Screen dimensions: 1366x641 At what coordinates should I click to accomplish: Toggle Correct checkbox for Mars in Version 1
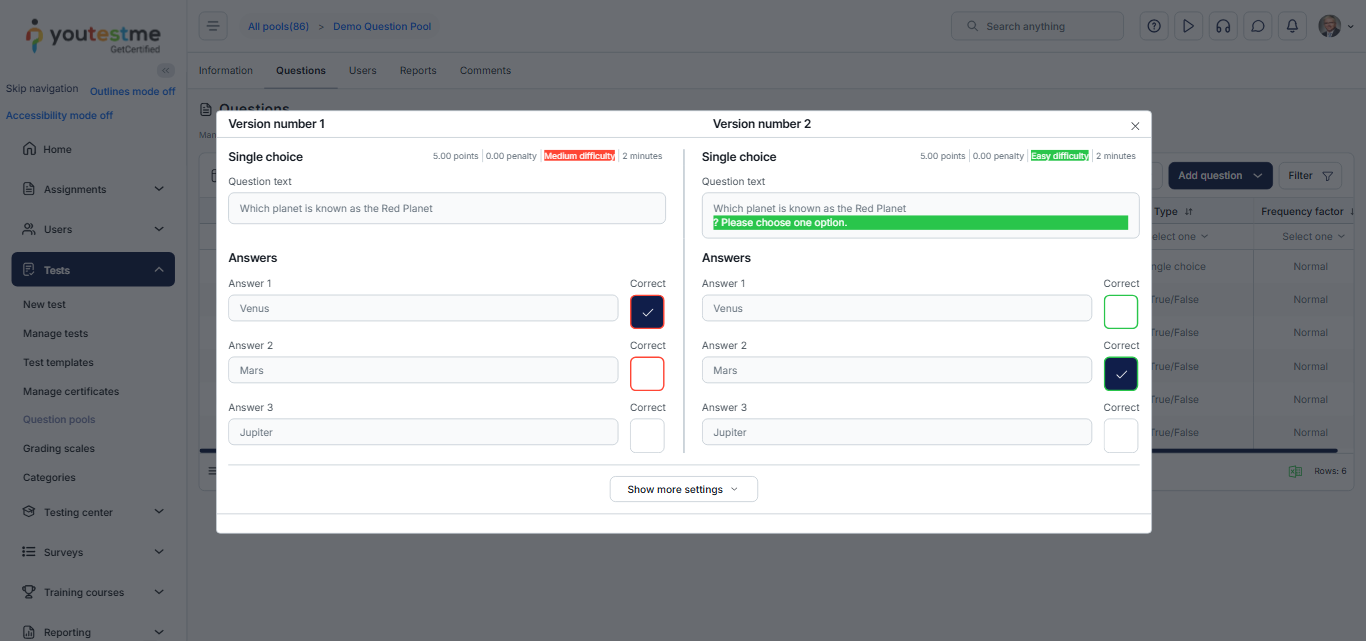click(x=647, y=374)
